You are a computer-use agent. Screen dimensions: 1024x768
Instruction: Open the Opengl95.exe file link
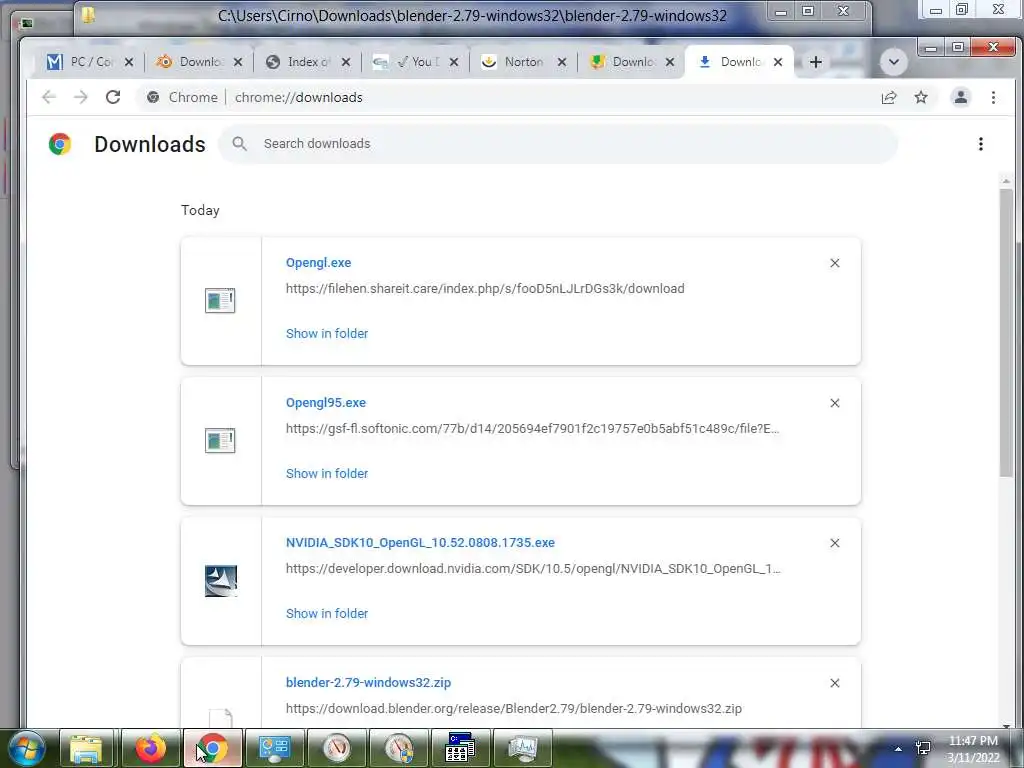click(x=326, y=402)
